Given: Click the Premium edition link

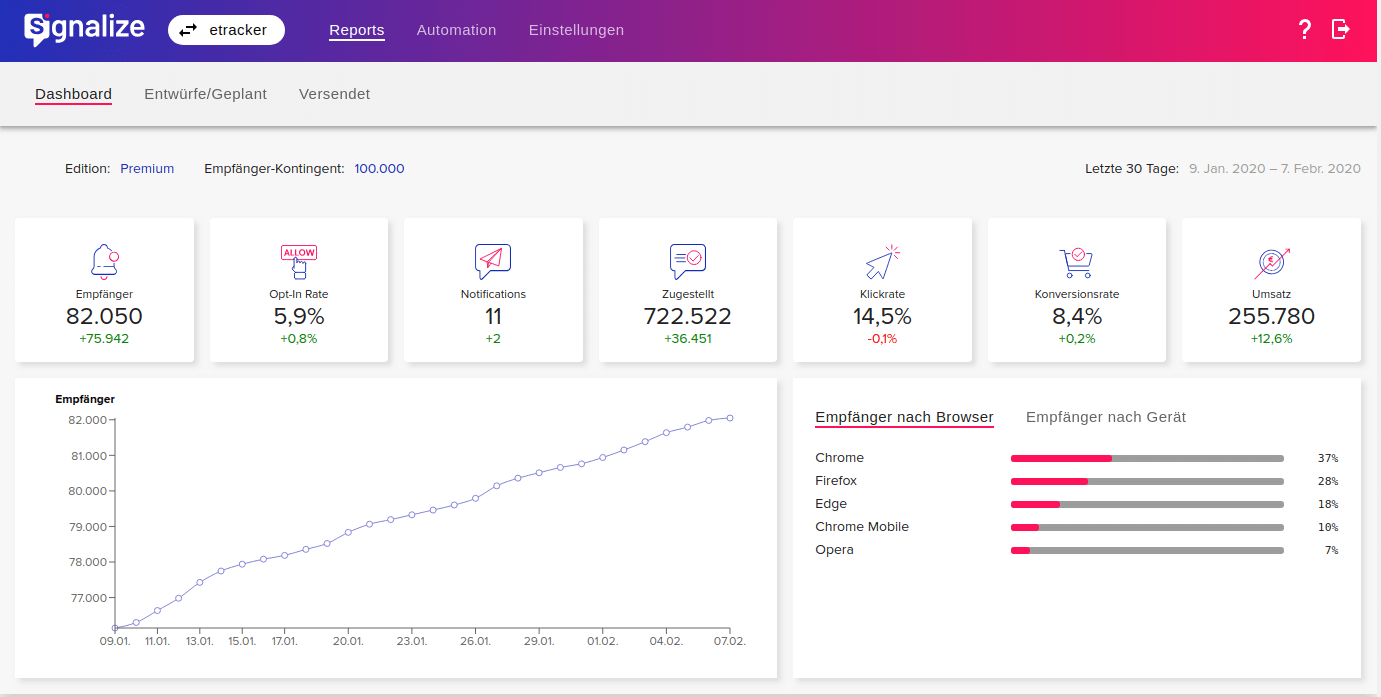Looking at the screenshot, I should pos(147,169).
